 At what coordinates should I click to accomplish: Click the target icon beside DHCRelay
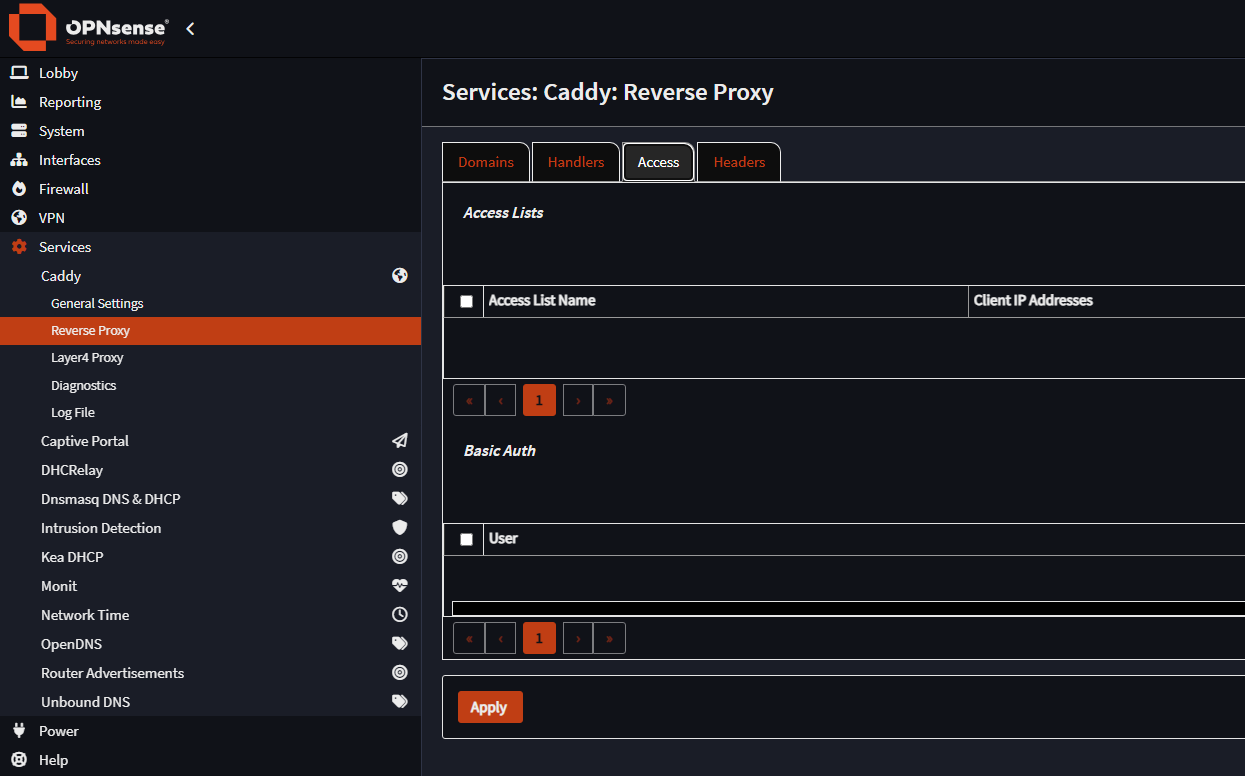[x=400, y=470]
